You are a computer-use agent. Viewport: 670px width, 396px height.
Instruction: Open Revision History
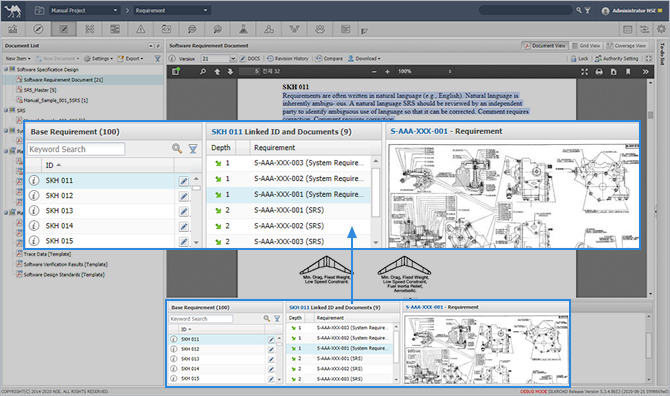[x=288, y=59]
